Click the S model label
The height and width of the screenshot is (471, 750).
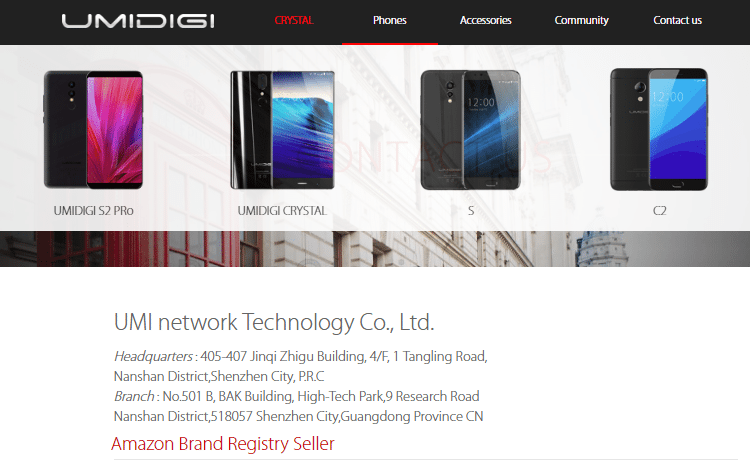pos(471,211)
